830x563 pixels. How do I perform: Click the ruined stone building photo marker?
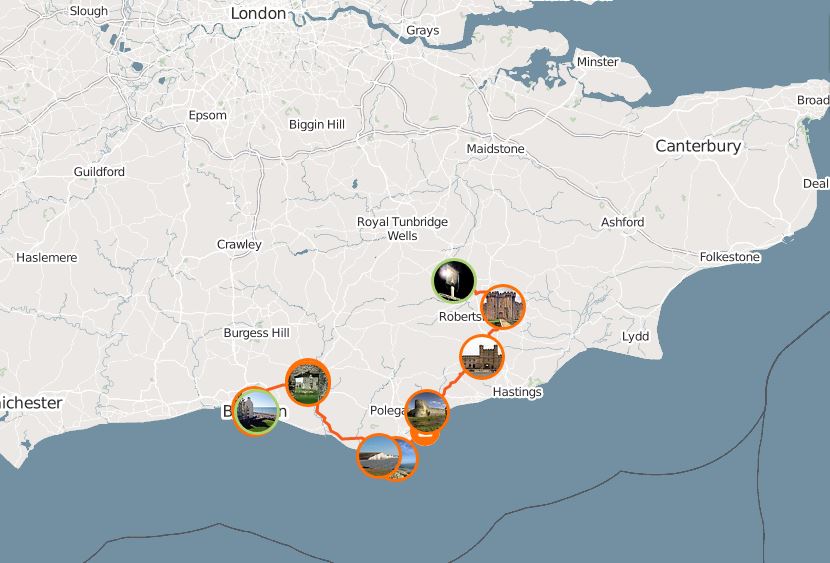pos(308,382)
